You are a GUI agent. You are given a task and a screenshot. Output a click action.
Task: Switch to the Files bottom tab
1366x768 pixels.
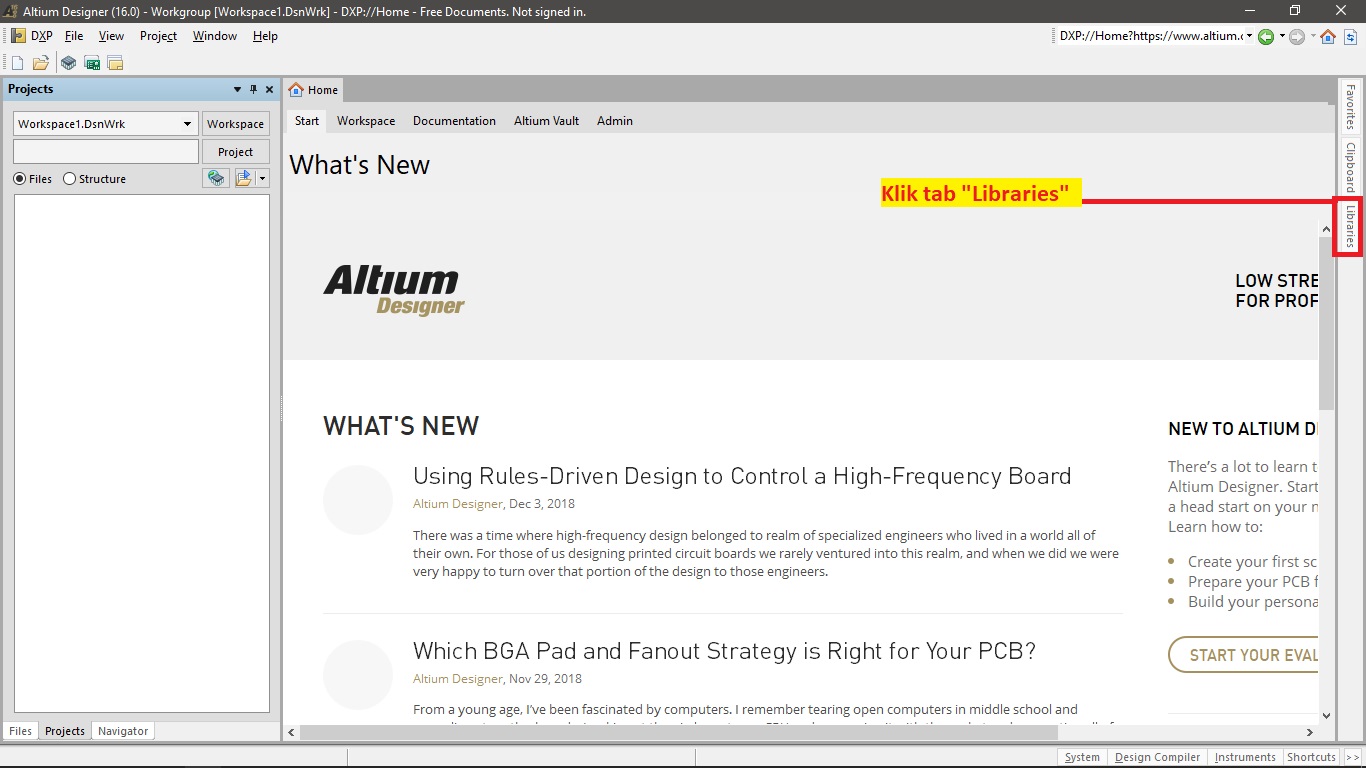pos(20,731)
